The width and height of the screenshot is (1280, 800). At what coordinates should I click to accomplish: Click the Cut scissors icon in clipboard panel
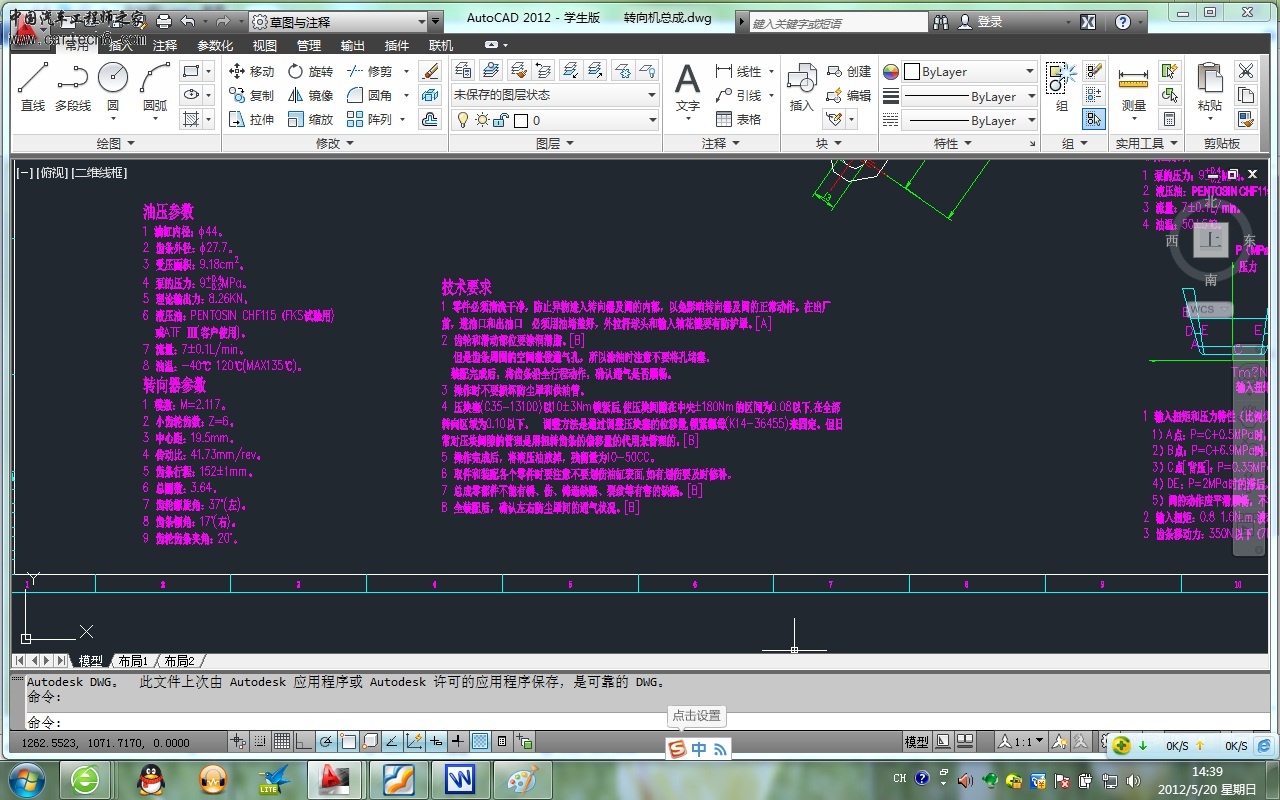[1245, 71]
